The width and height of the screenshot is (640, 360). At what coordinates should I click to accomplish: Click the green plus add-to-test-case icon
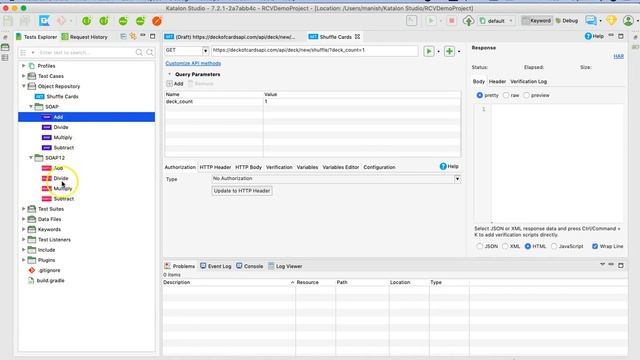point(449,51)
